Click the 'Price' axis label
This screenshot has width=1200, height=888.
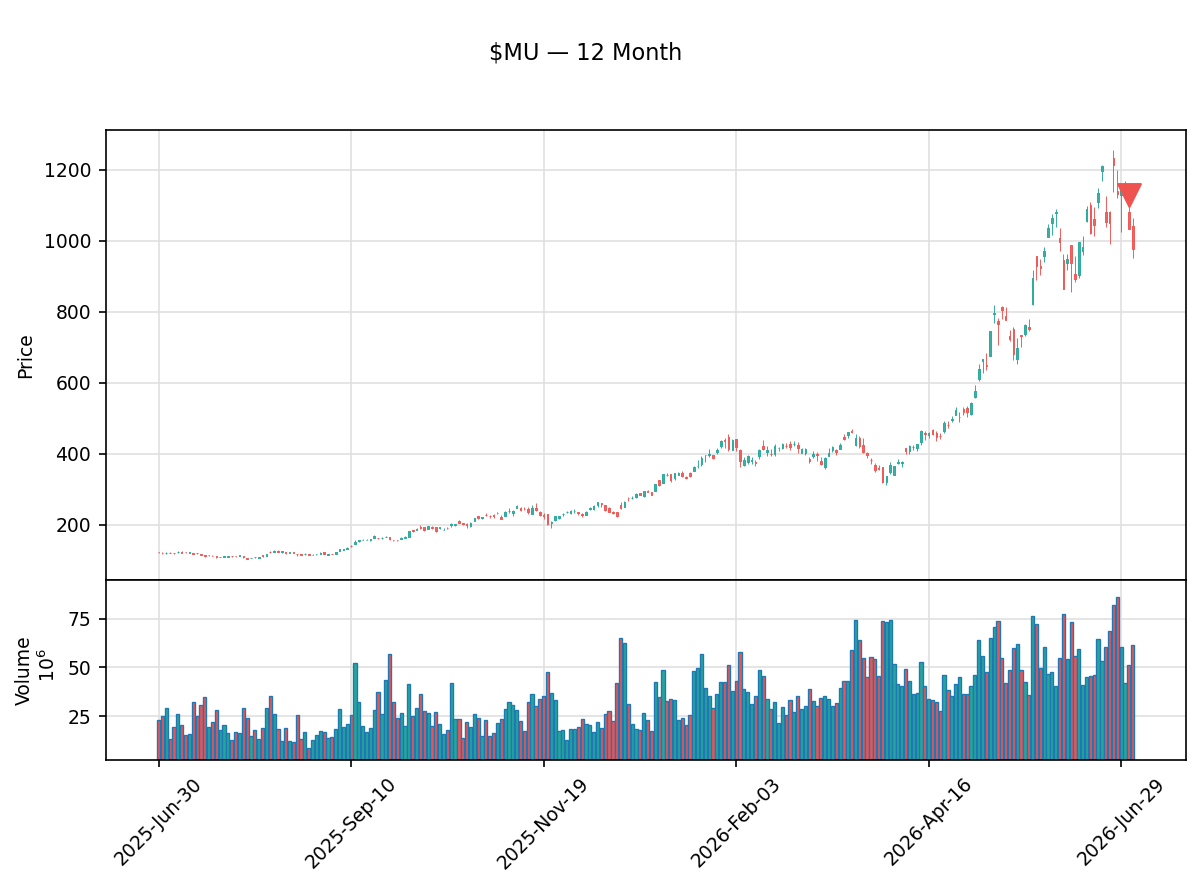(x=26, y=356)
